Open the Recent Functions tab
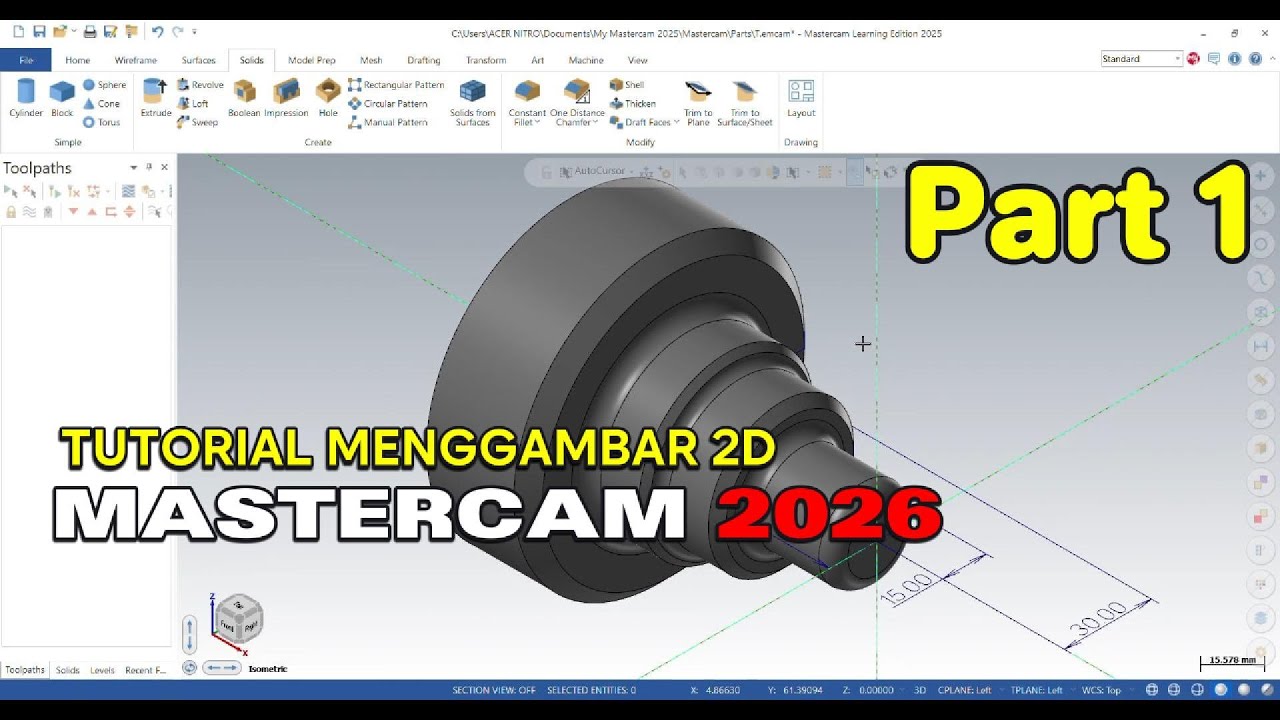This screenshot has width=1280, height=720. [146, 670]
